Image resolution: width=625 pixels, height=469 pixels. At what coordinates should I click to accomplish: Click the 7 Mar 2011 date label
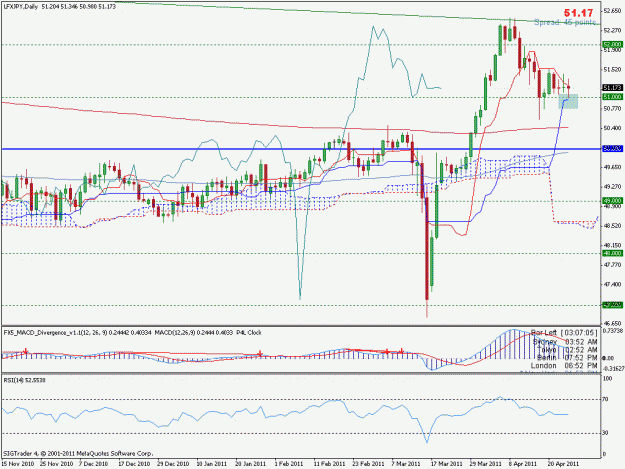tap(406, 464)
